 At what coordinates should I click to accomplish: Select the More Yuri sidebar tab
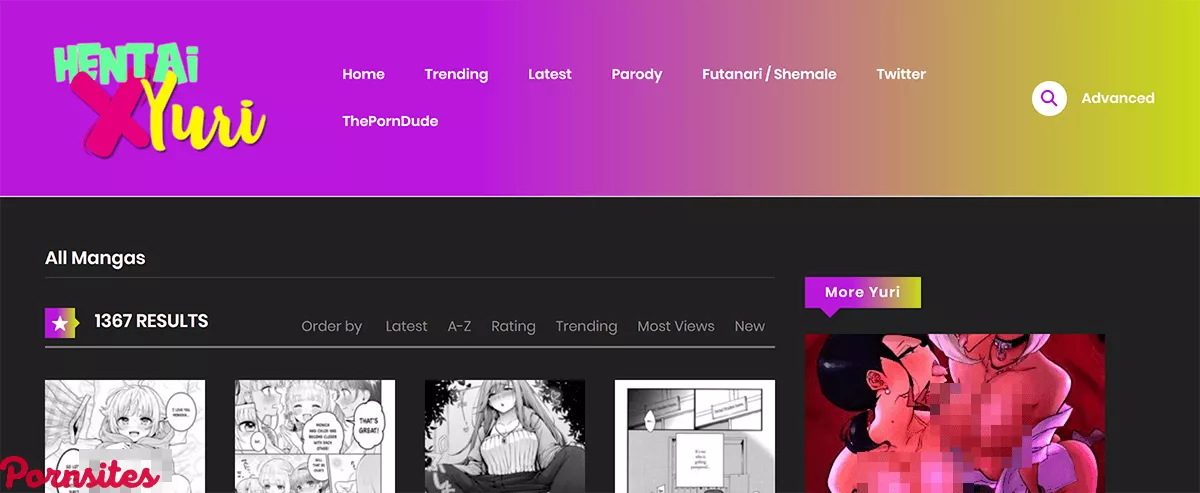coord(862,292)
